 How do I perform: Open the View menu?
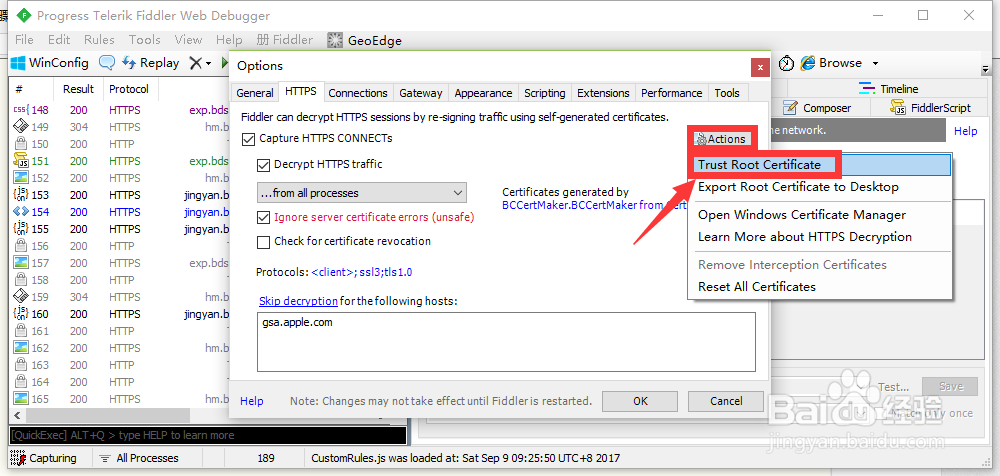[188, 40]
